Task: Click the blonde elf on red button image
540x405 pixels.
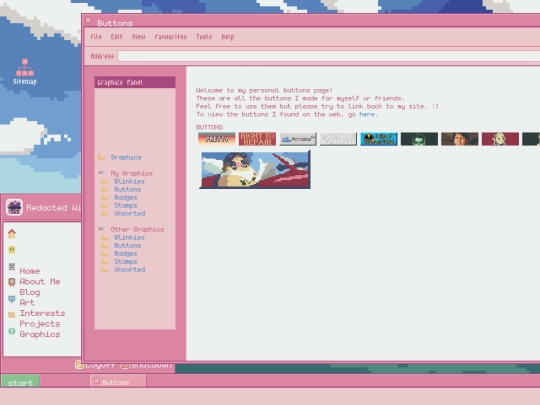Action: pos(500,139)
